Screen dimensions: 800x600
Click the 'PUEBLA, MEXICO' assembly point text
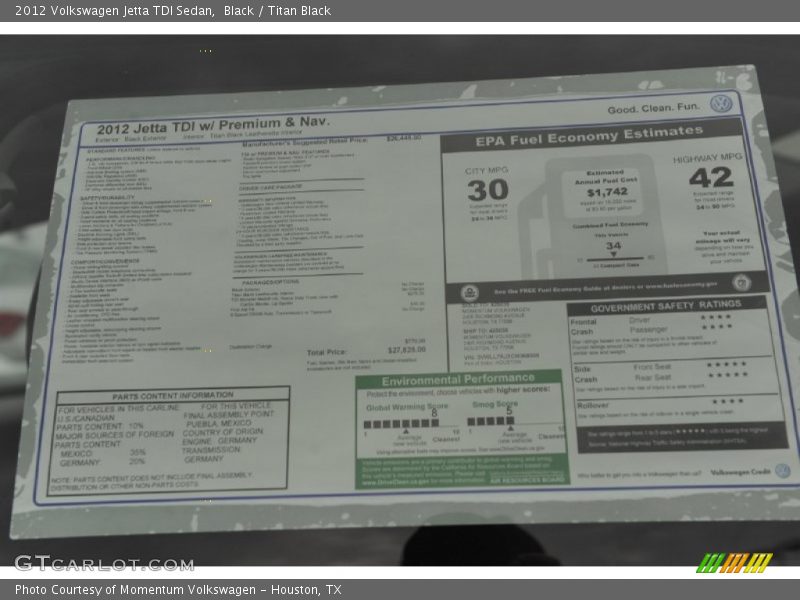point(218,423)
